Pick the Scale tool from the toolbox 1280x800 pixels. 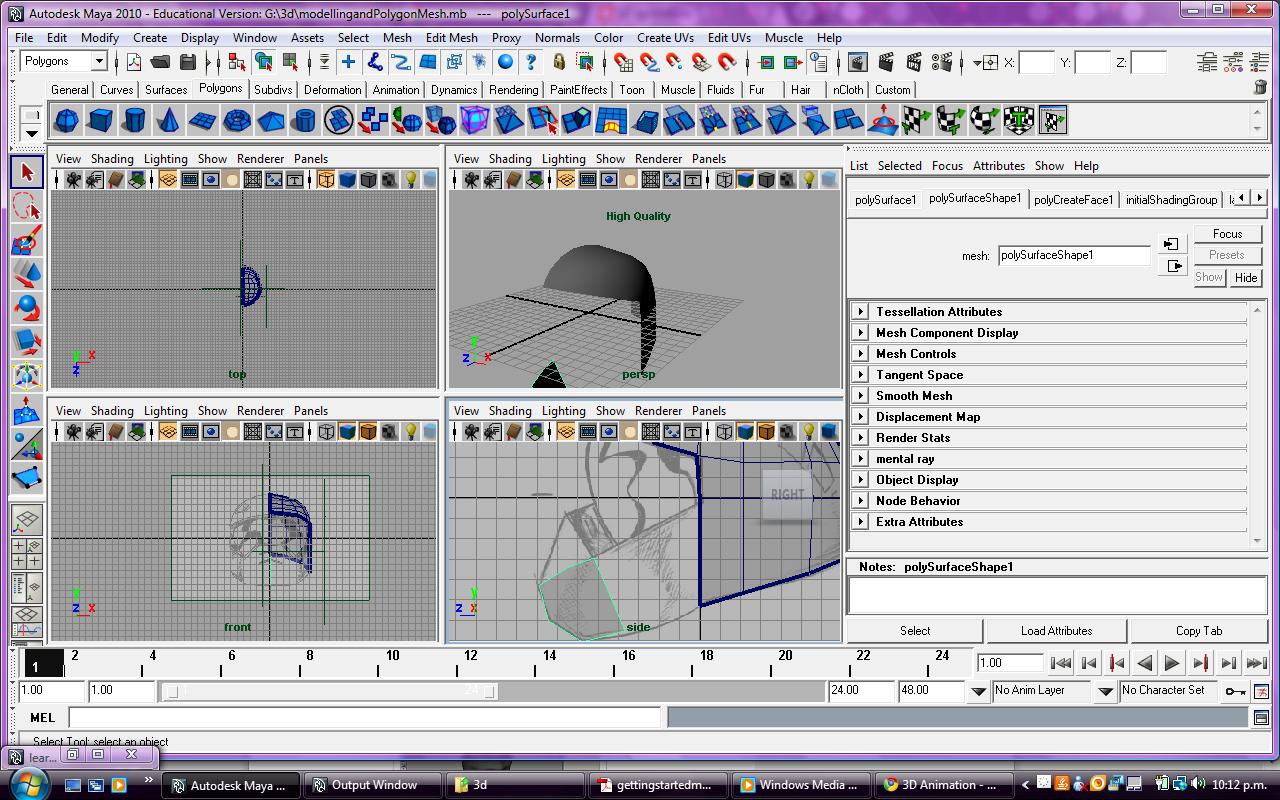27,339
